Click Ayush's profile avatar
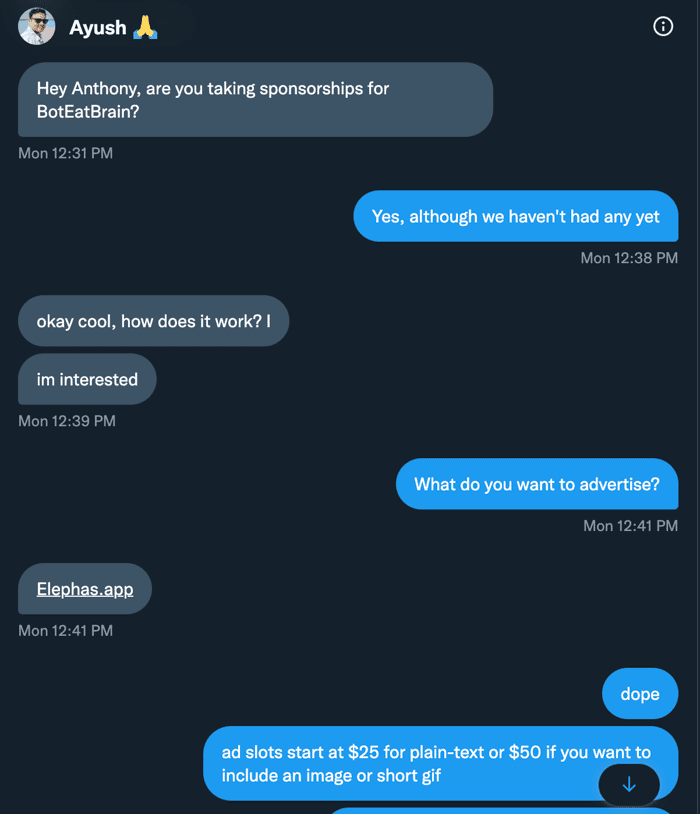The width and height of the screenshot is (700, 814). pyautogui.click(x=36, y=26)
